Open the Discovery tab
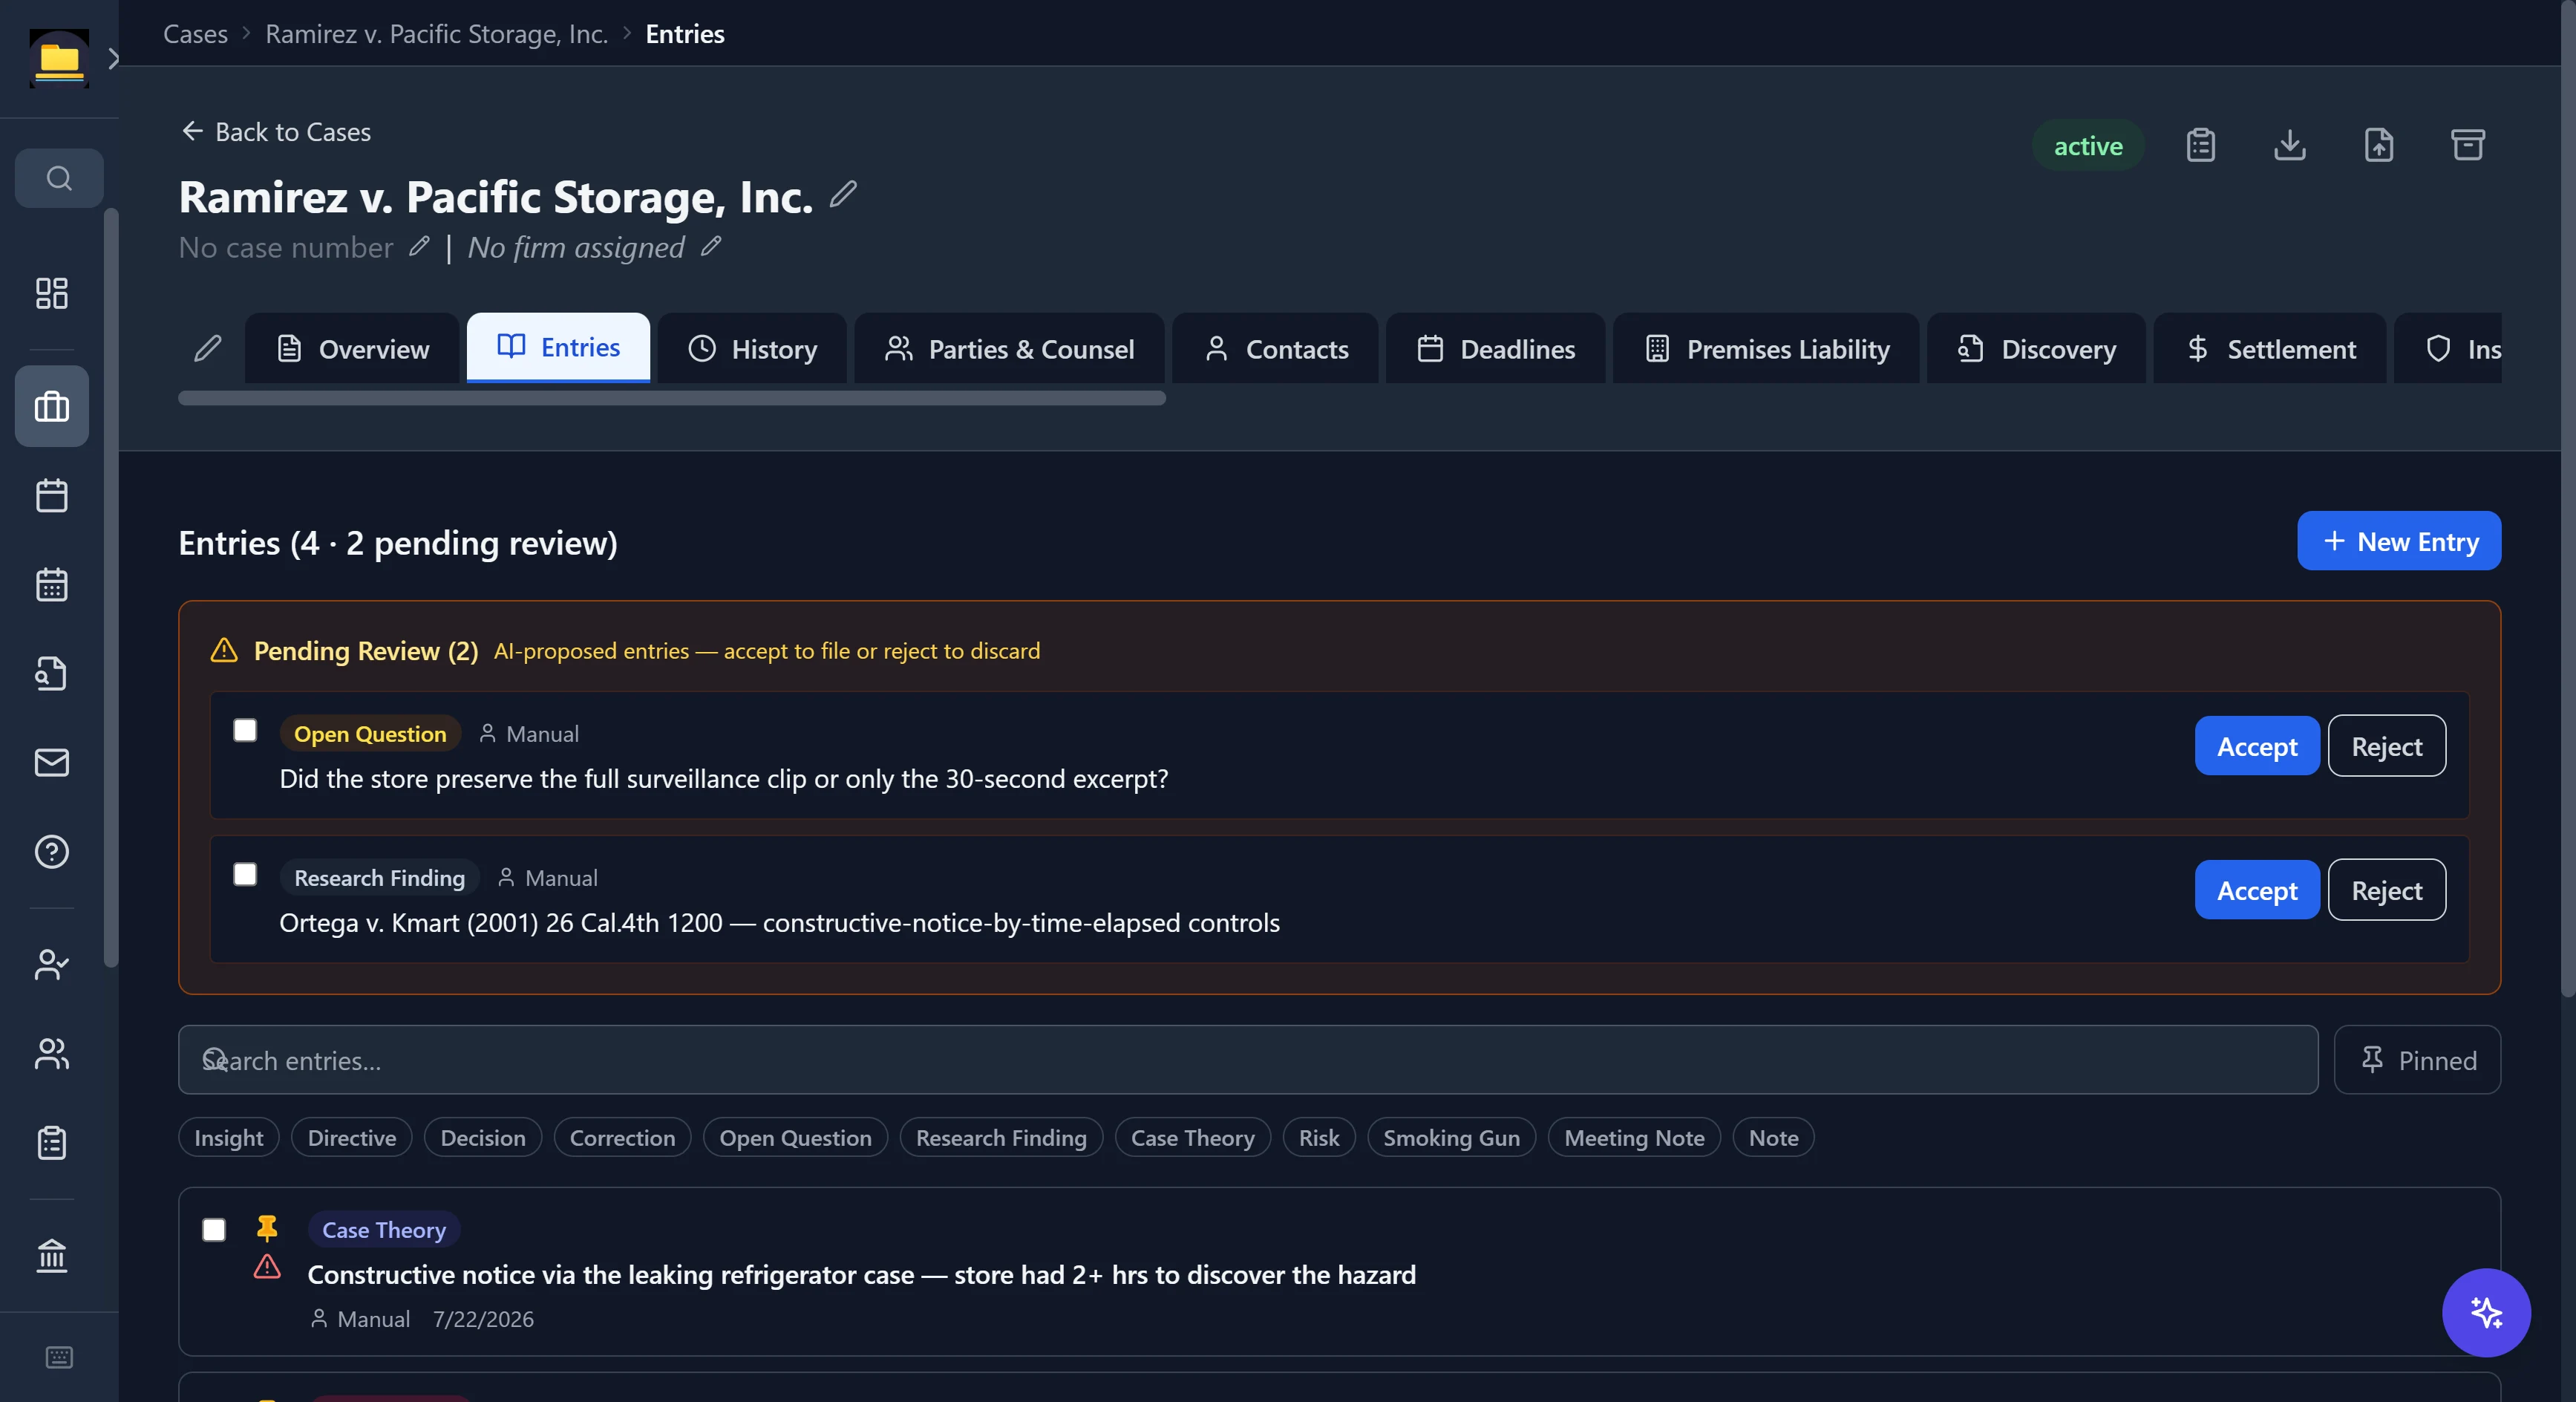The width and height of the screenshot is (2576, 1402). point(2036,348)
